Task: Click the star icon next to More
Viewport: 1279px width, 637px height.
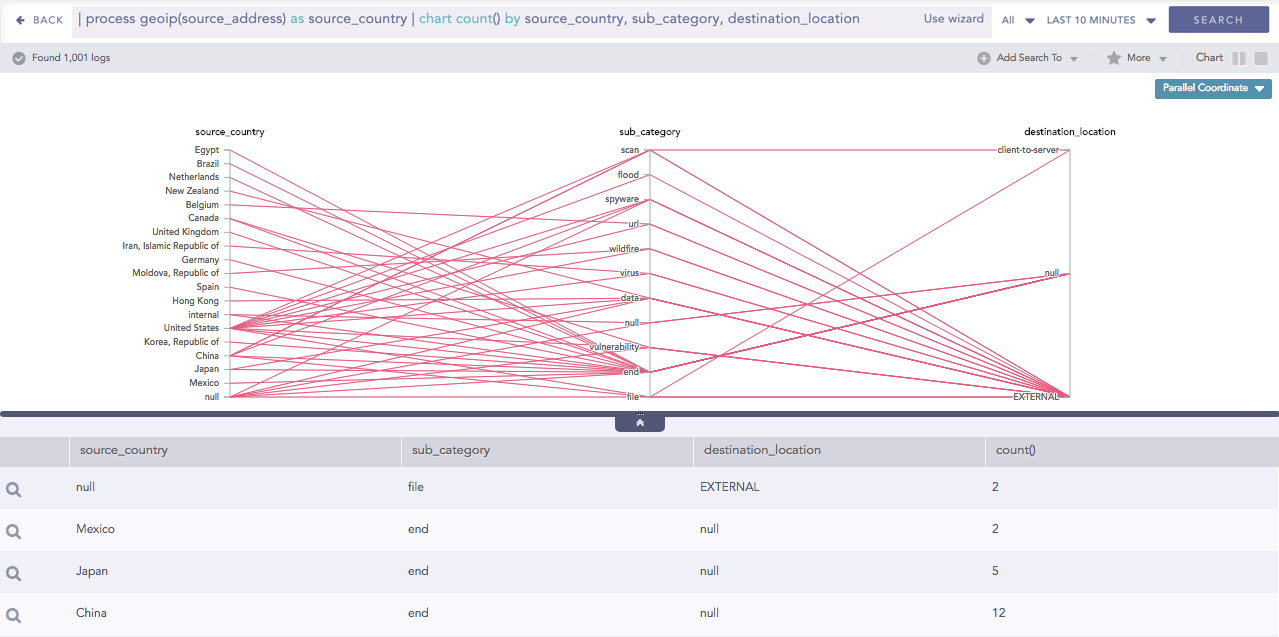Action: click(1113, 58)
